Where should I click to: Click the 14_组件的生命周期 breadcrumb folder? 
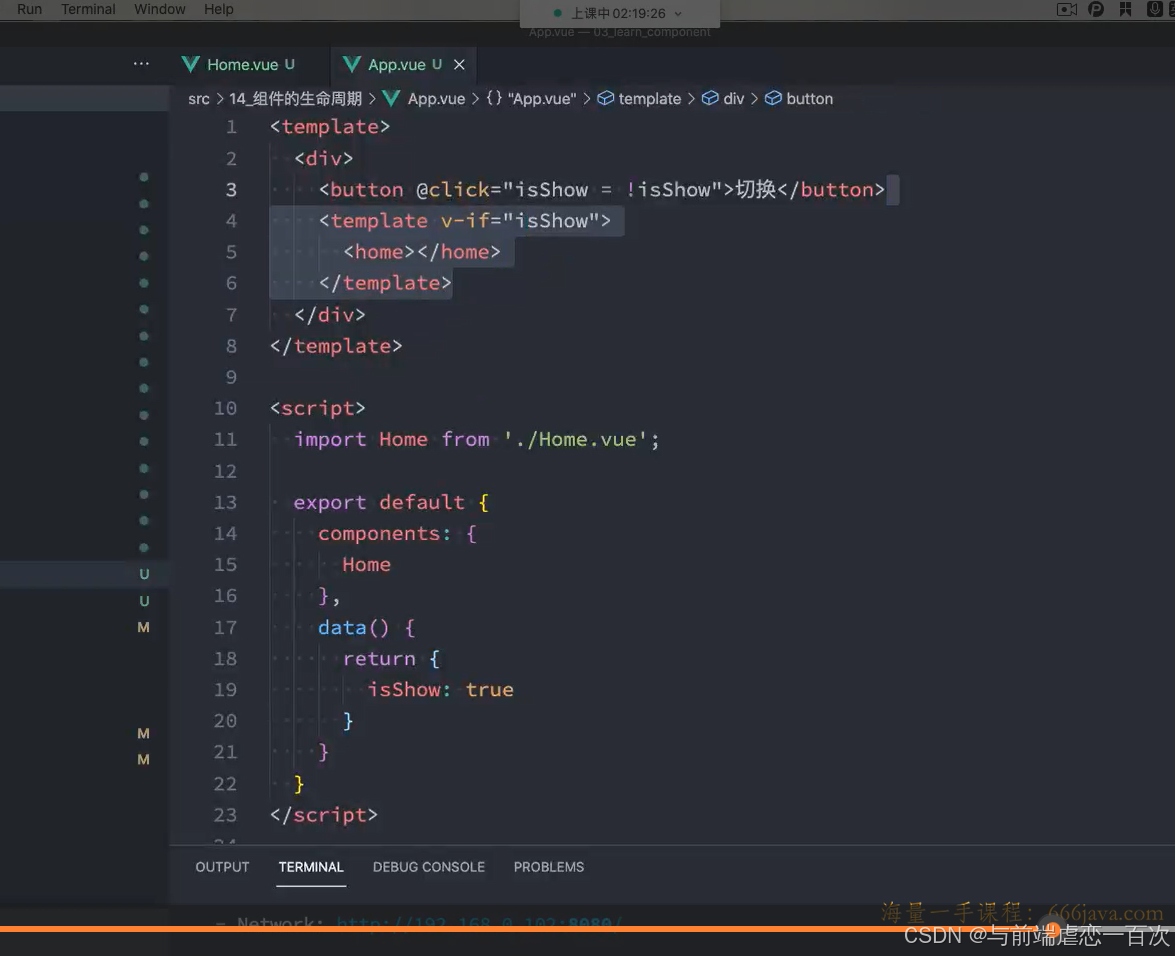295,99
